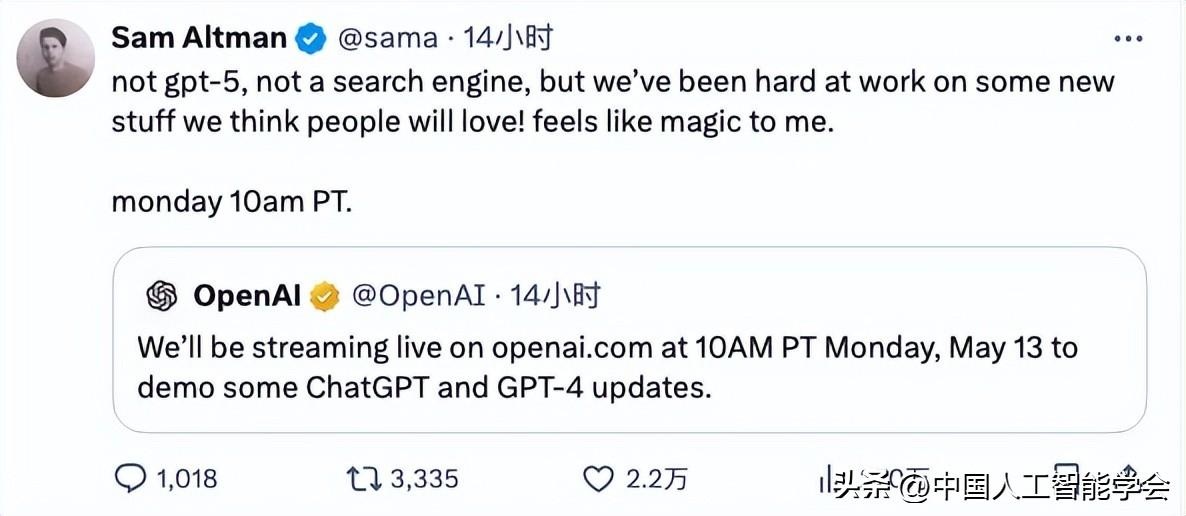Bookmark the tweet with the bookmark icon
Screen dimensions: 1186x516
[1068, 479]
